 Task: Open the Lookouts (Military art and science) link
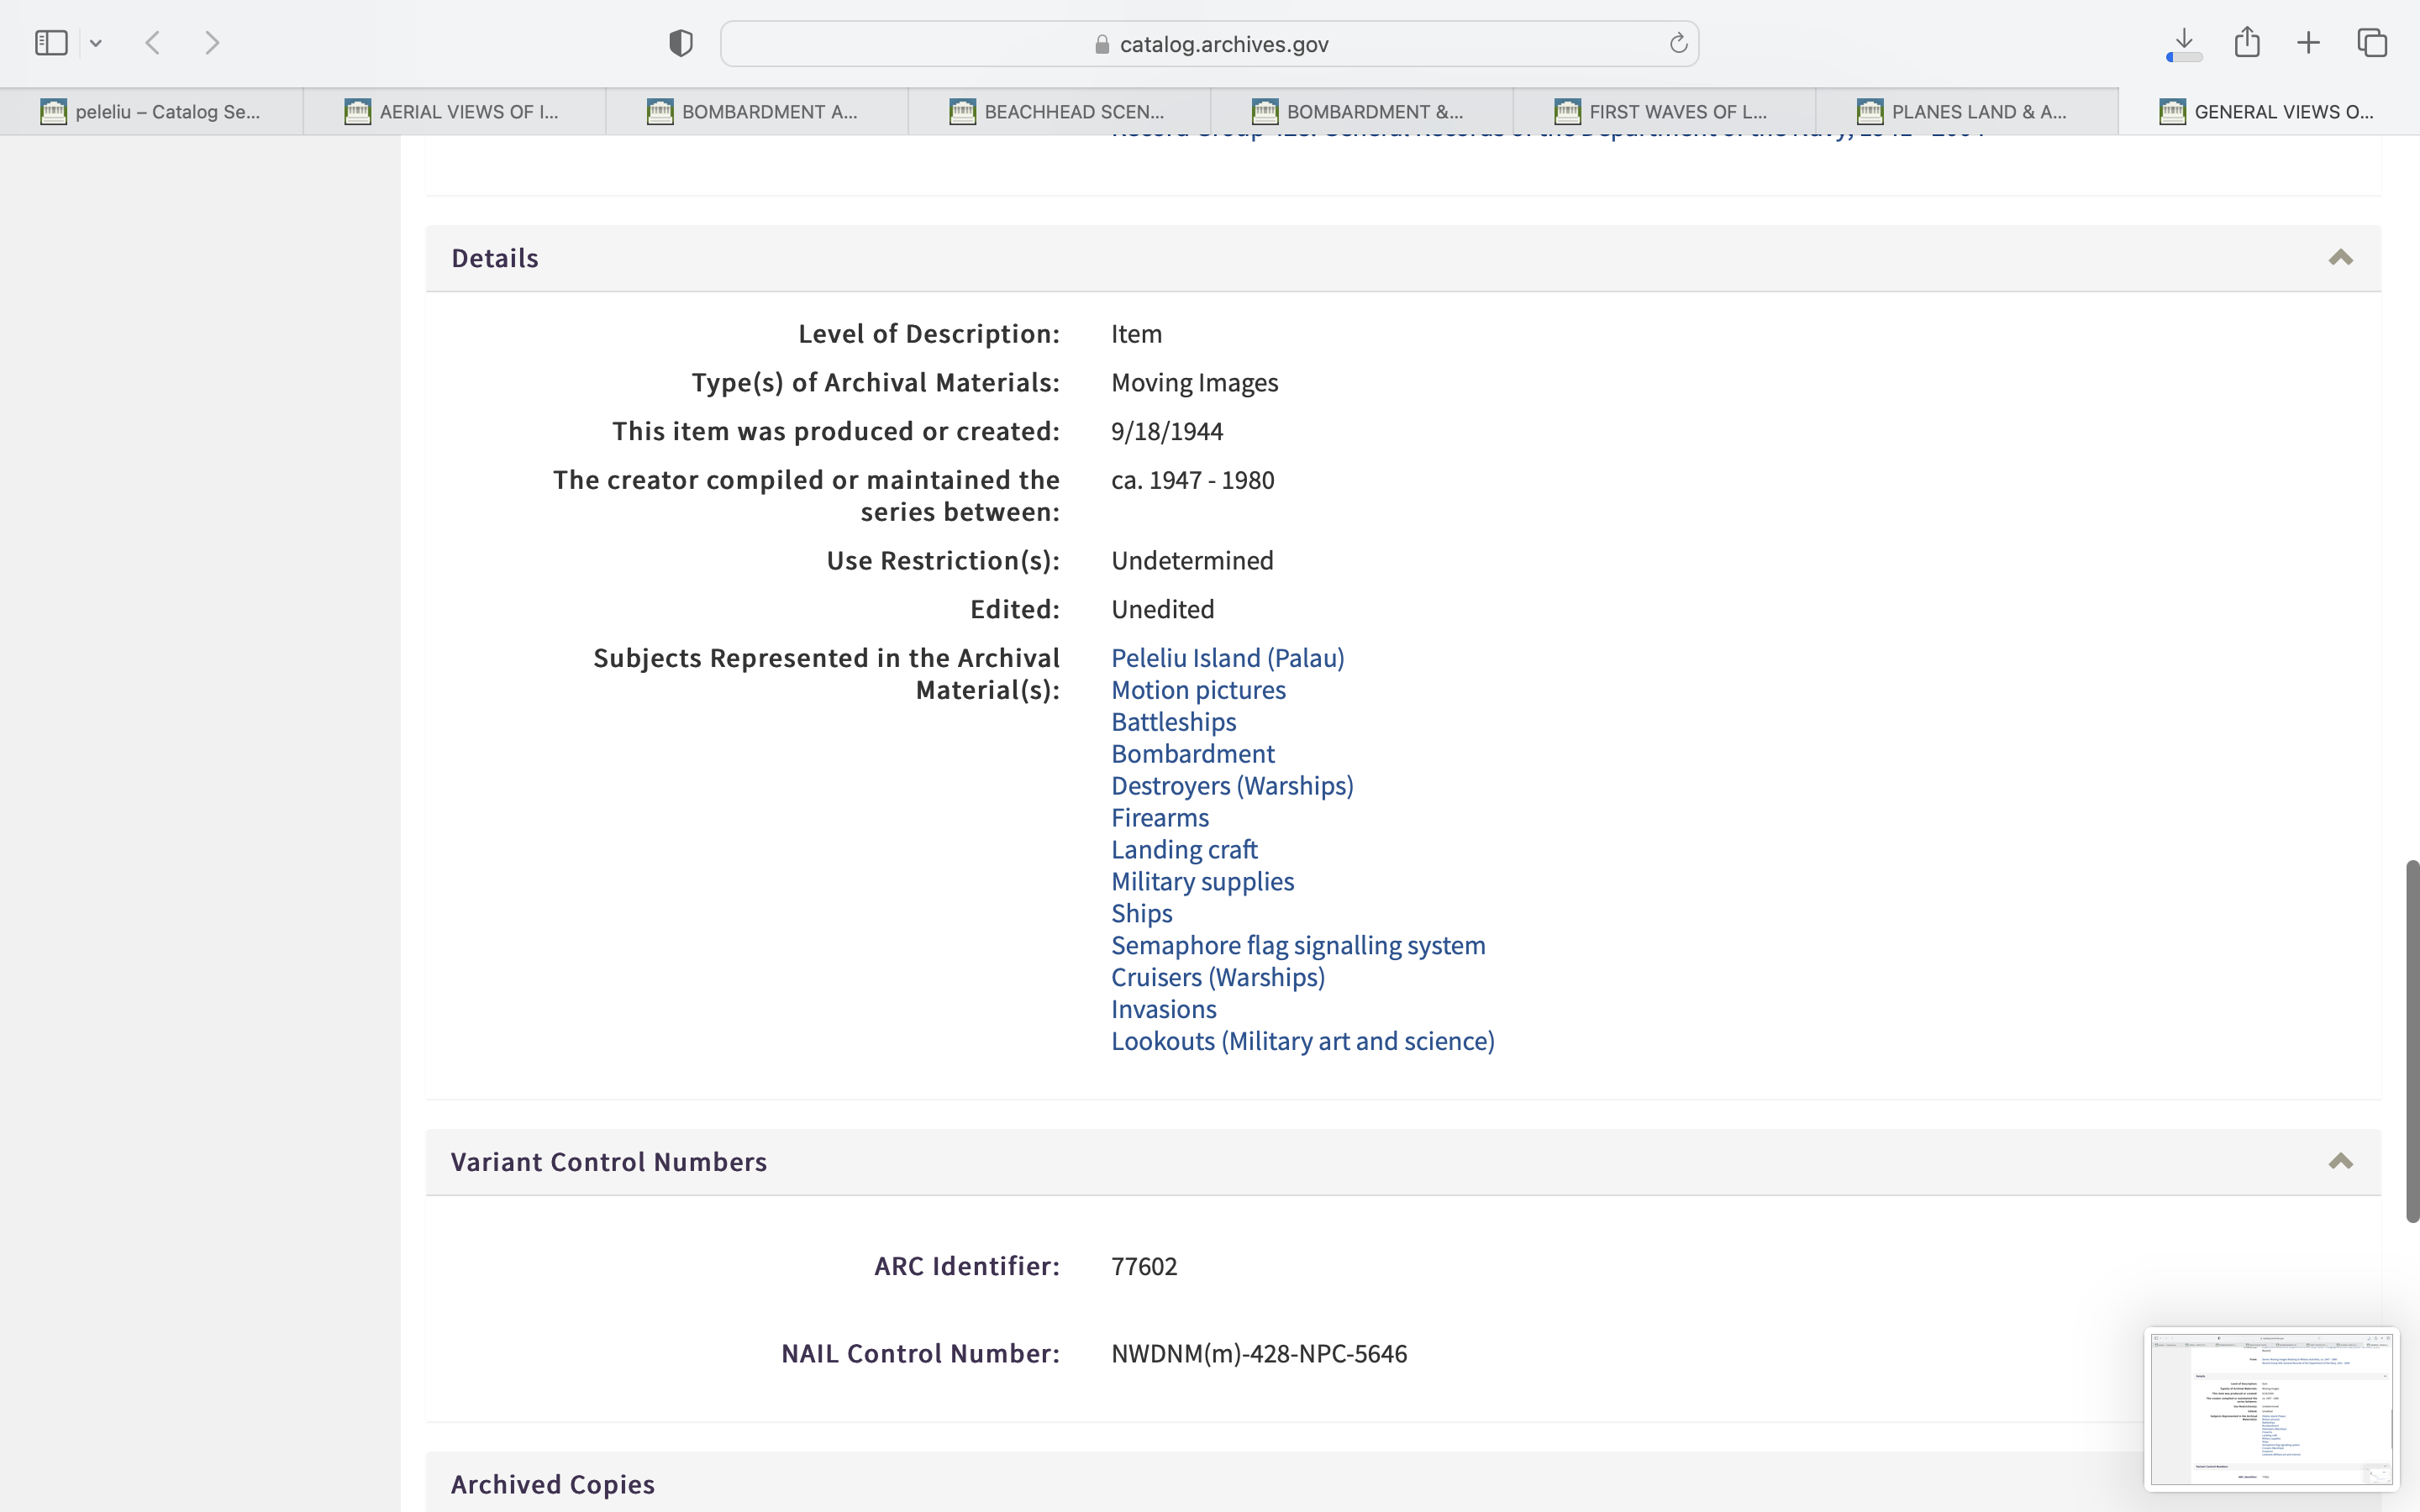[1302, 1041]
